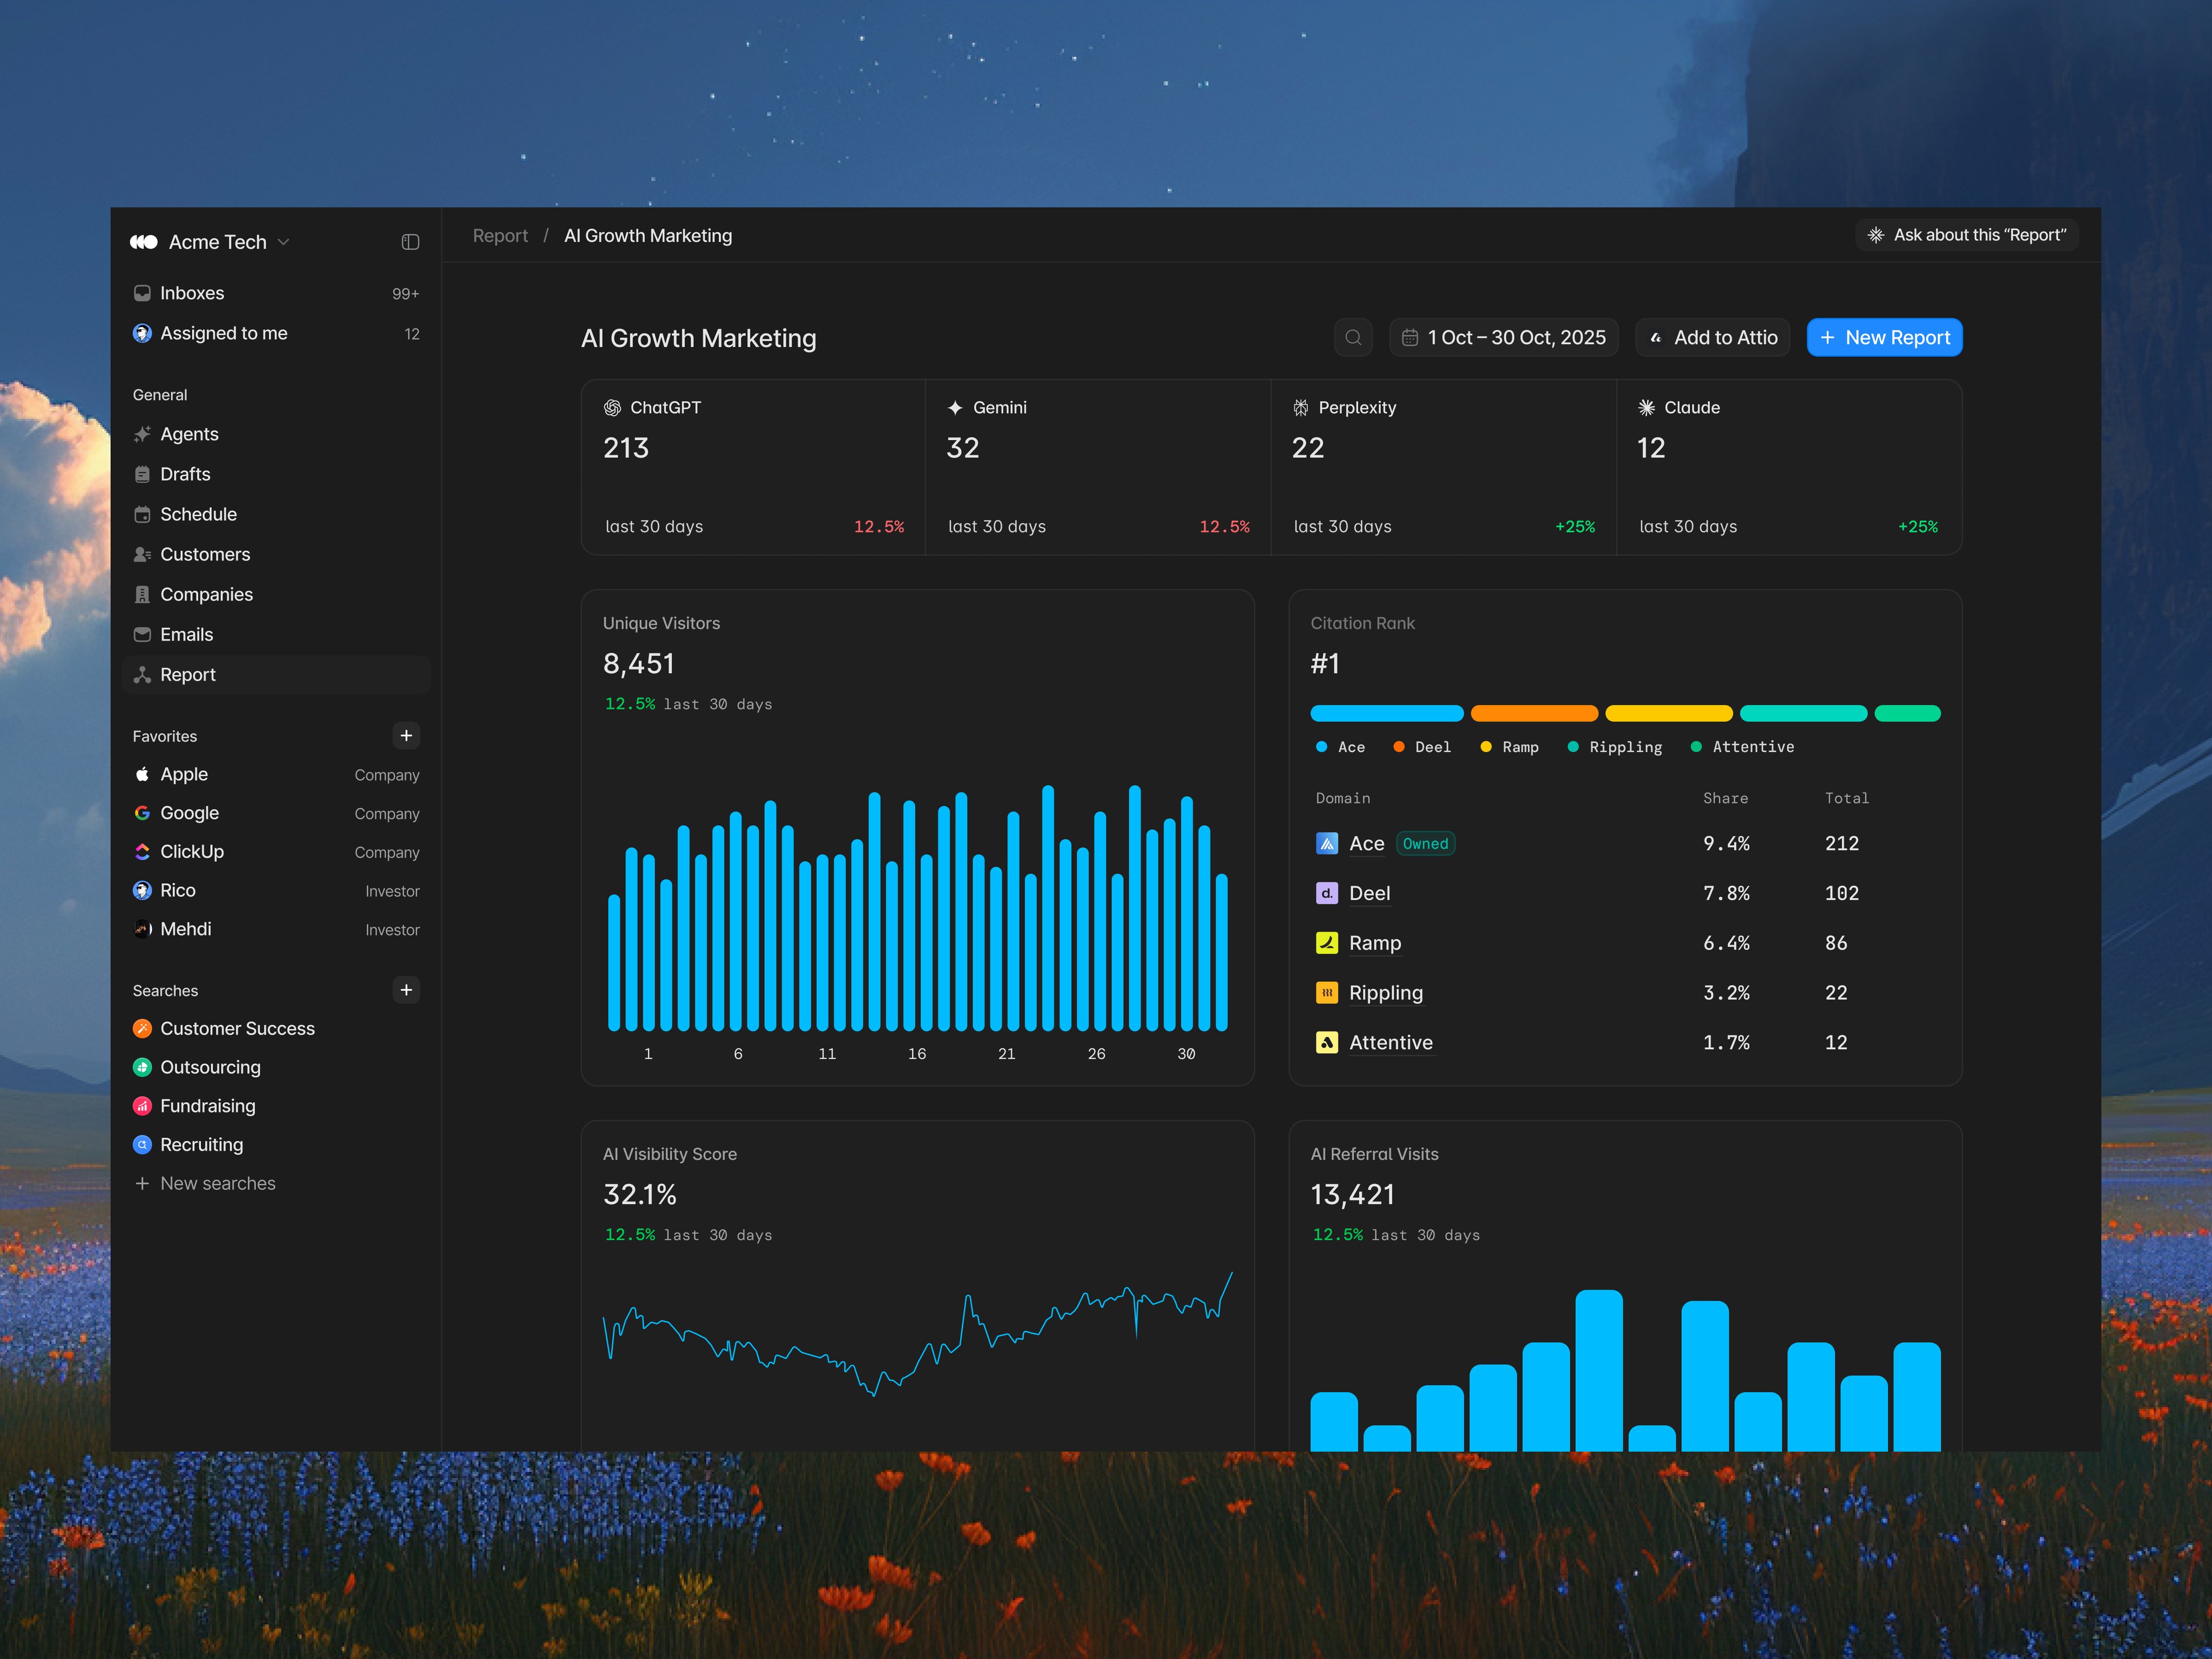Click the Share column header
Screen dimensions: 2212x1659
pyautogui.click(x=1726, y=798)
